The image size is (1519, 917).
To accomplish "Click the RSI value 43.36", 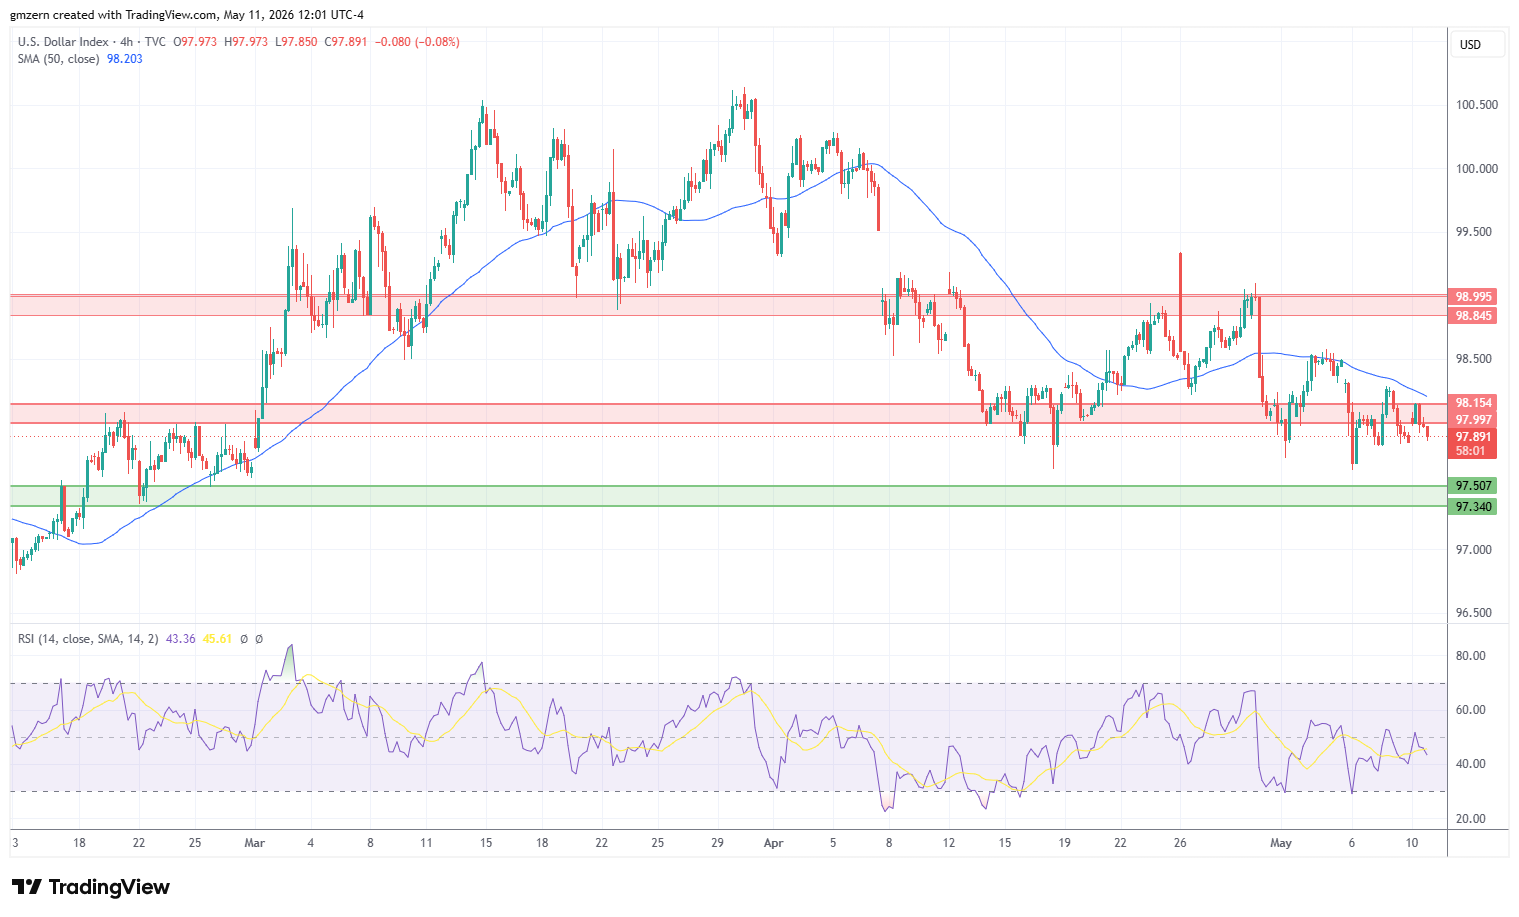I will tap(180, 639).
